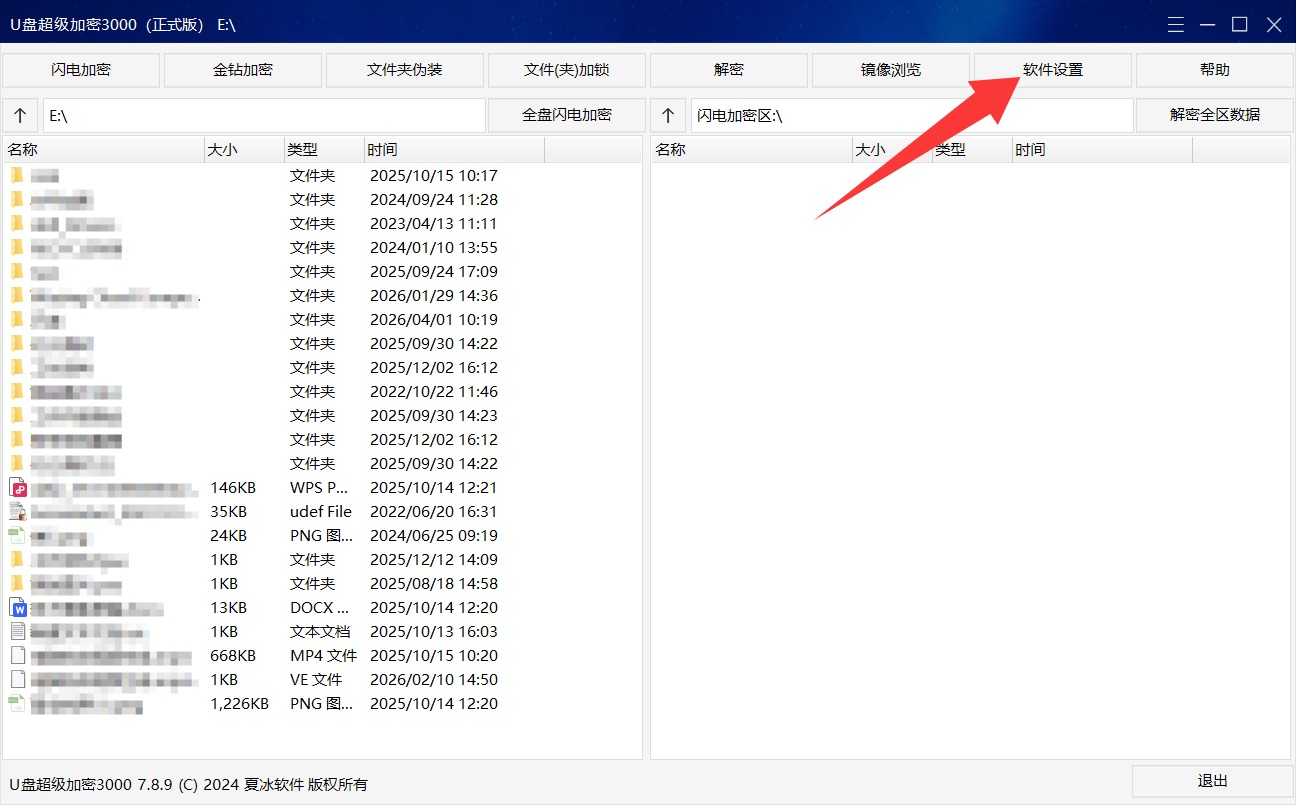This screenshot has height=805, width=1296.
Task: Select the folder icon dated 2022/10/22 11:46
Action: (x=17, y=391)
